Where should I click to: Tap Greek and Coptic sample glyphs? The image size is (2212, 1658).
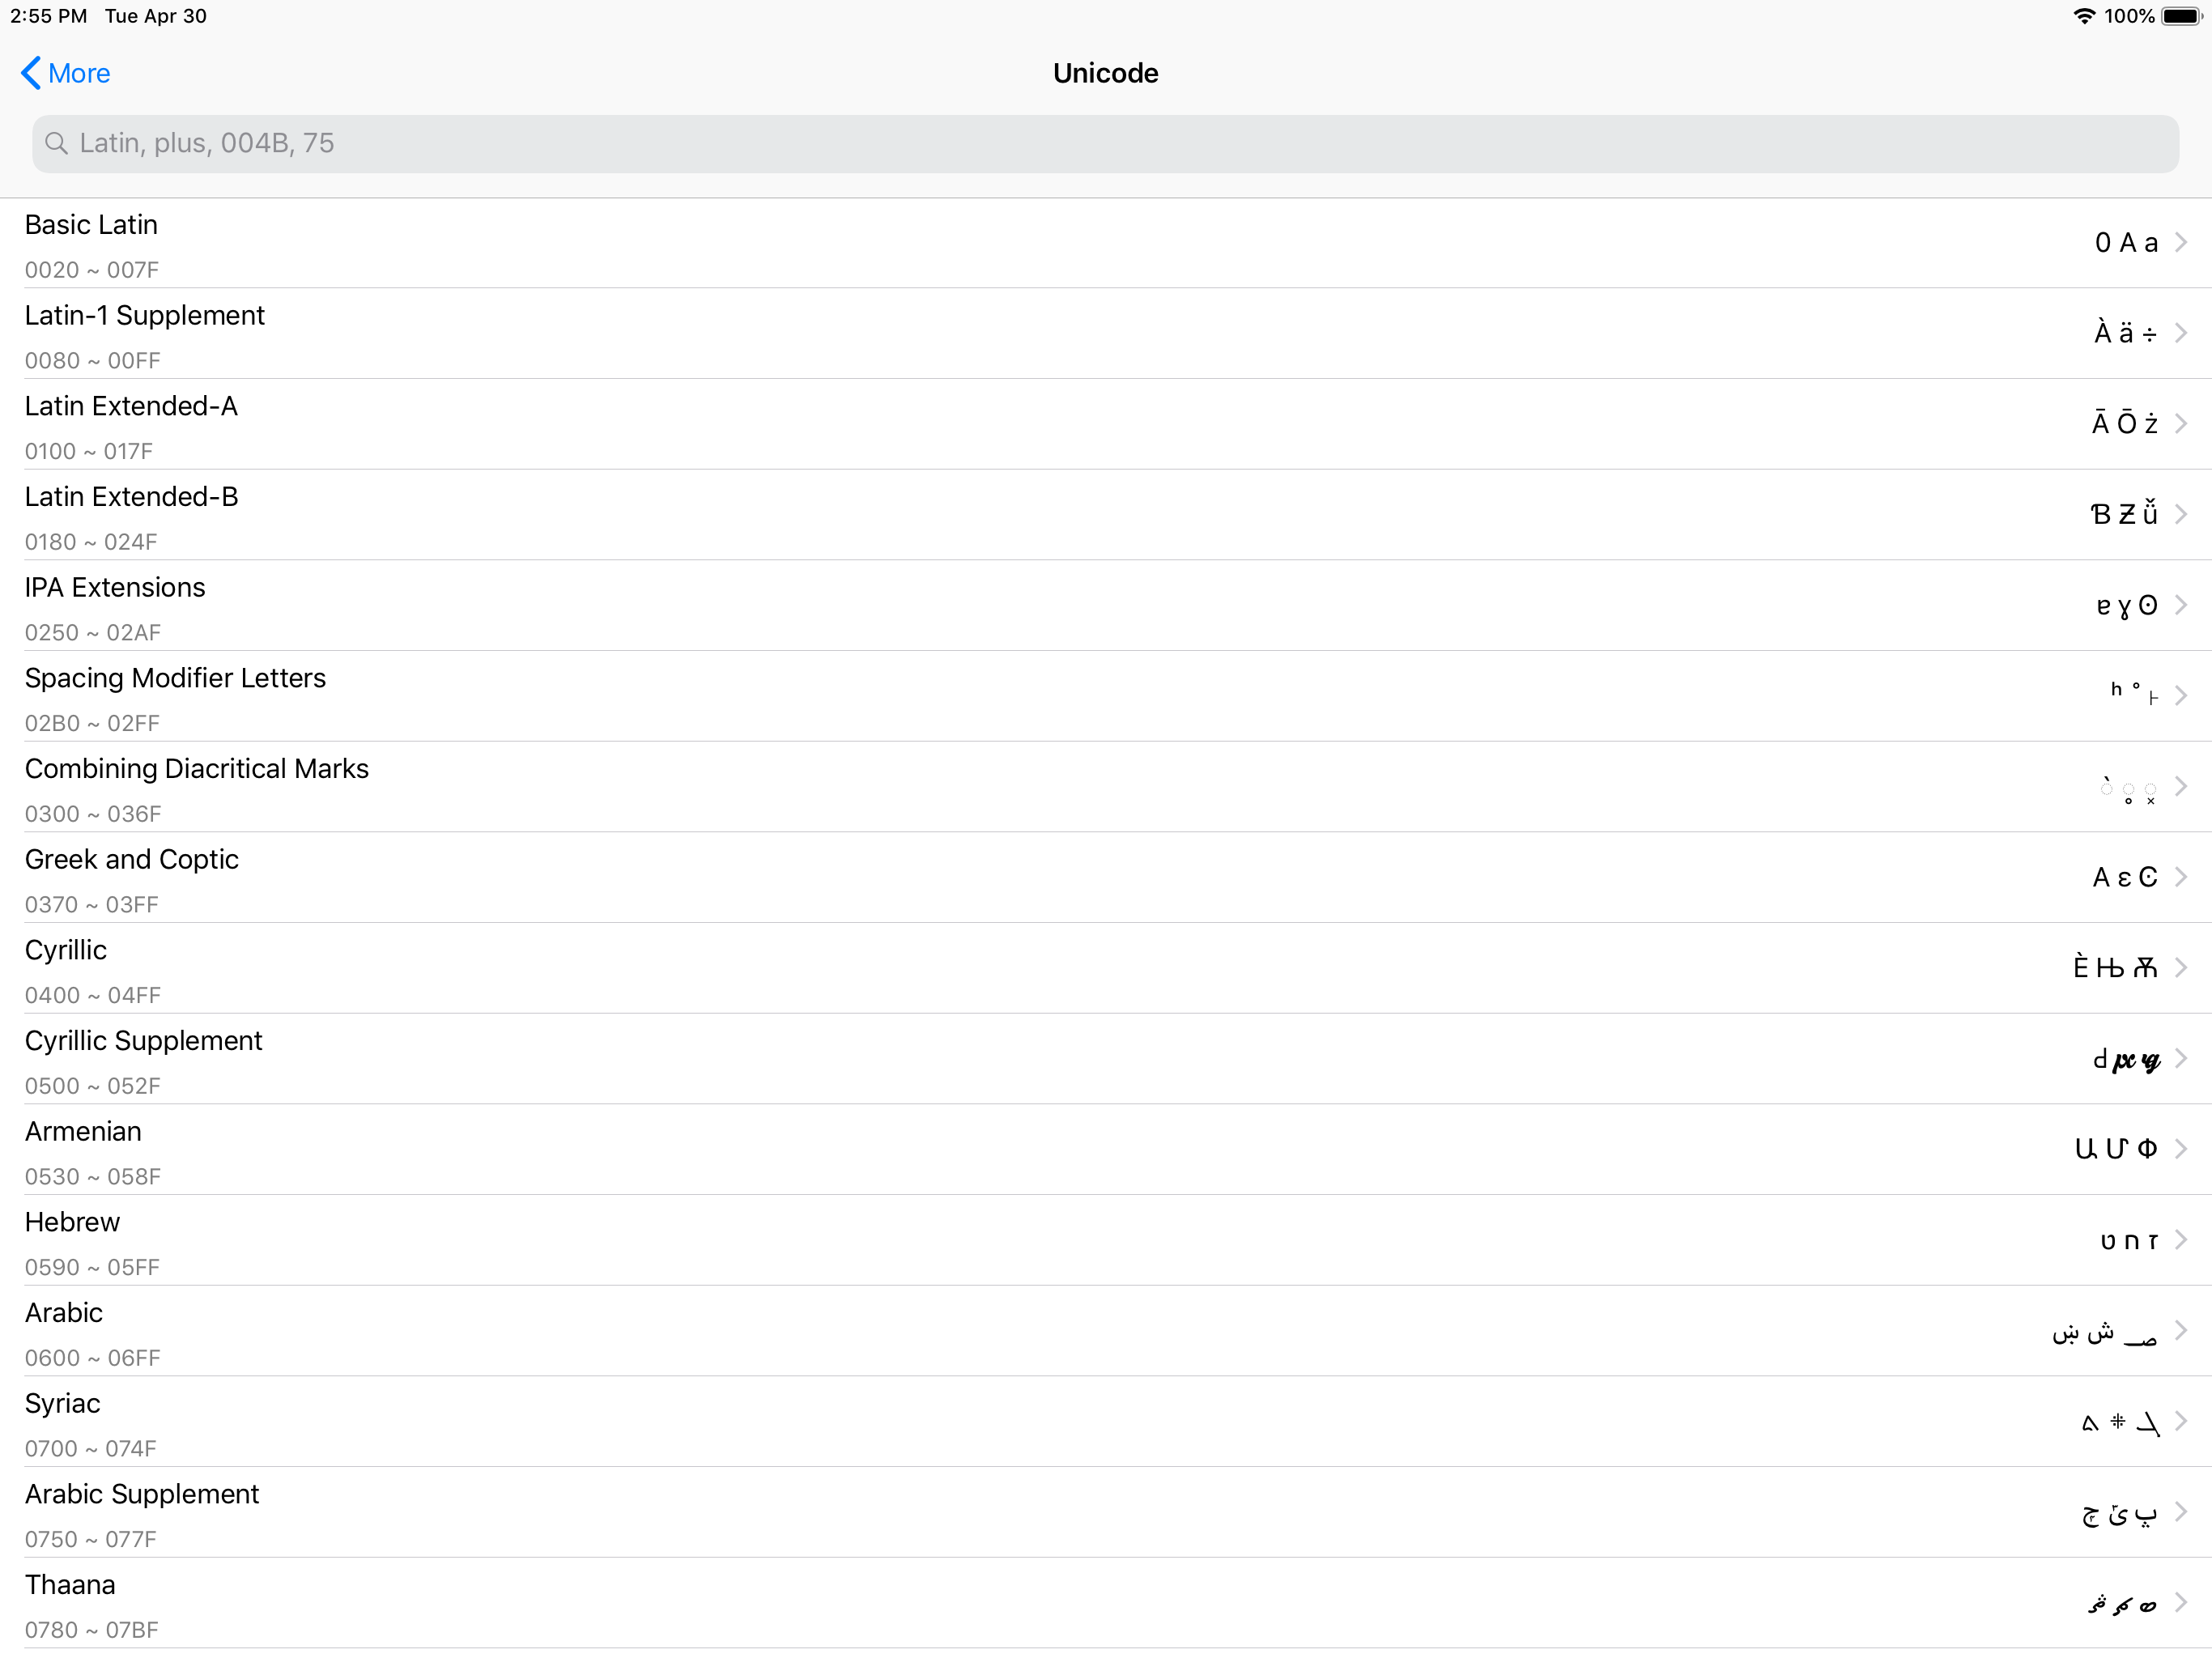coord(2124,877)
